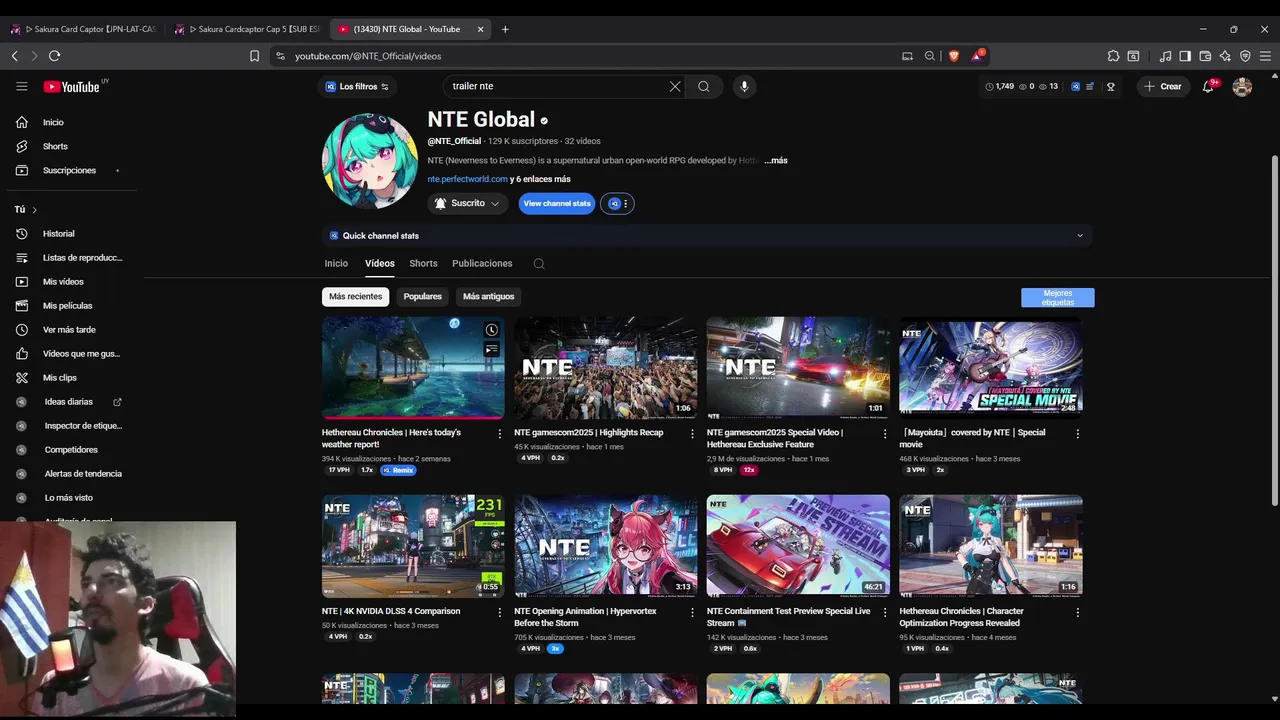This screenshot has width=1280, height=720.
Task: Open the music note toolbar icon
Action: (x=1165, y=56)
